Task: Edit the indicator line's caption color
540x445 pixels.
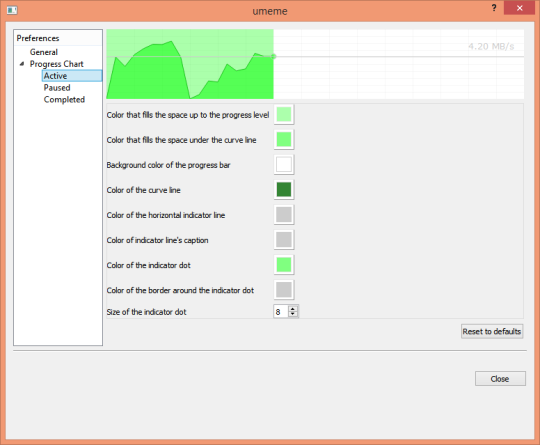Action: (x=284, y=240)
